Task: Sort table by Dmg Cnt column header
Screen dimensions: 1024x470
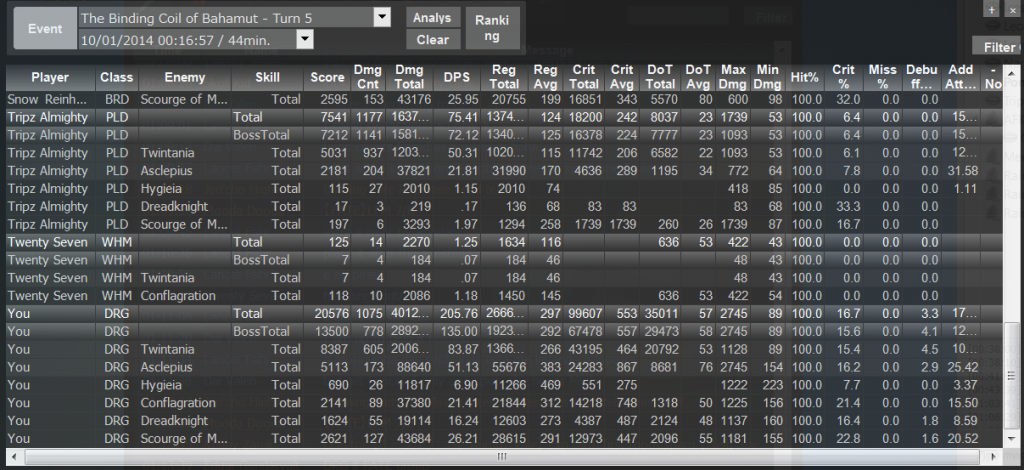Action: (368, 77)
